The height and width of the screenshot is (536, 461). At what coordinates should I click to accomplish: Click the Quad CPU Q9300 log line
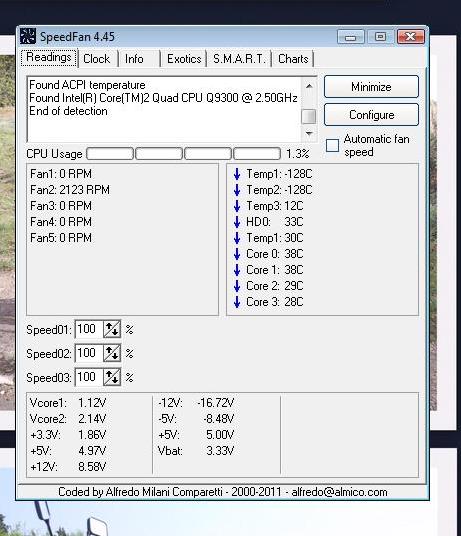163,98
